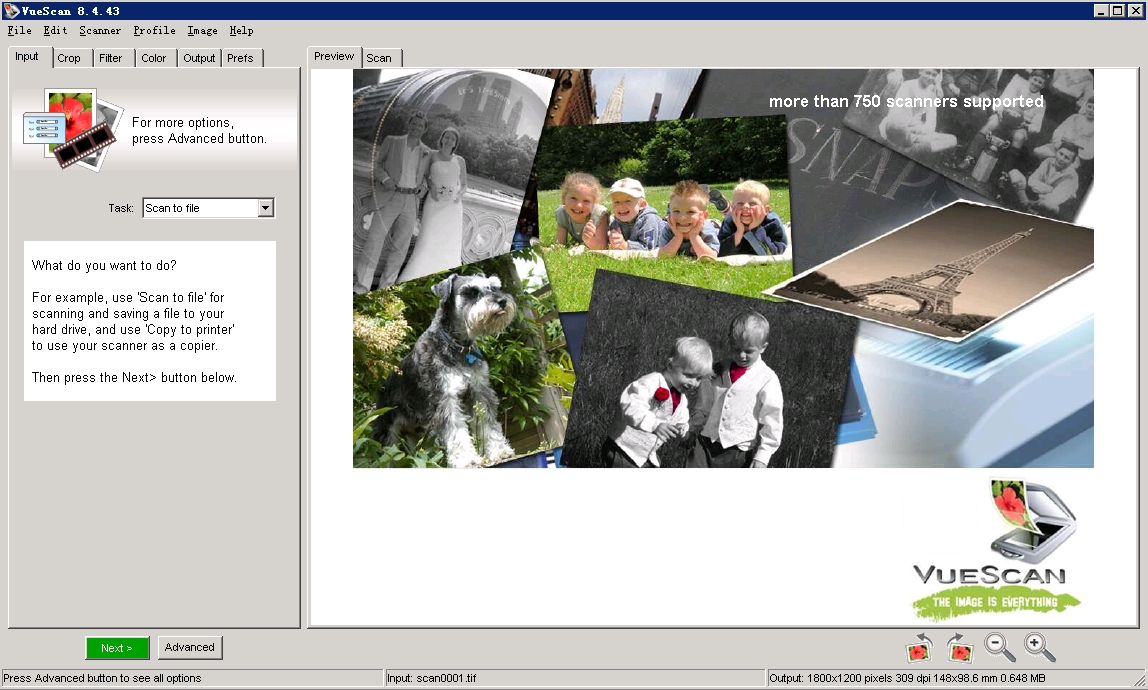
Task: Click the VueScan icon in title bar
Action: (11, 10)
